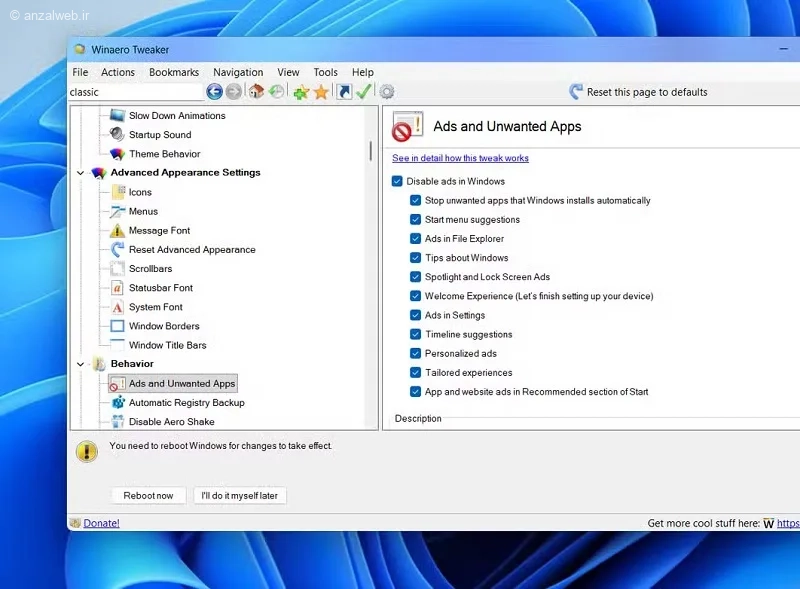Select Advanced Appearance Settings category label

point(185,173)
